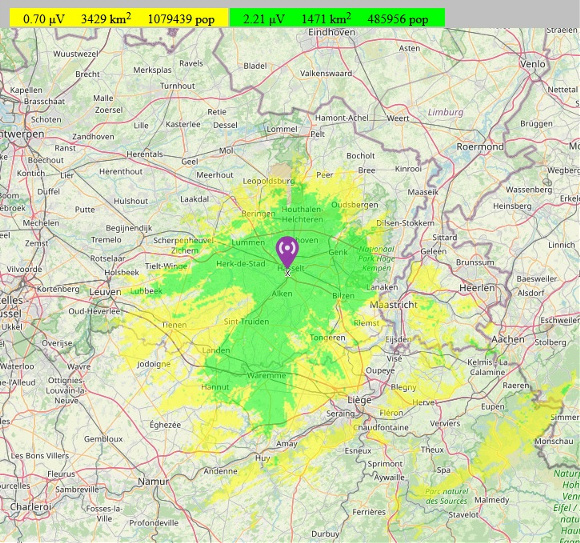Click the Leuven city label

(x=105, y=292)
